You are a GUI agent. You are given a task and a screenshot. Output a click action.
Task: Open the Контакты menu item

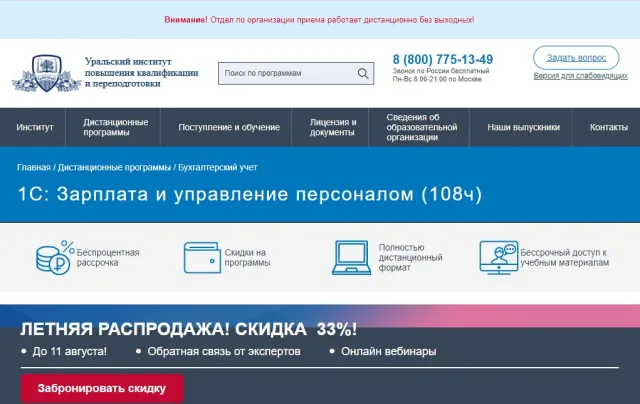[609, 127]
